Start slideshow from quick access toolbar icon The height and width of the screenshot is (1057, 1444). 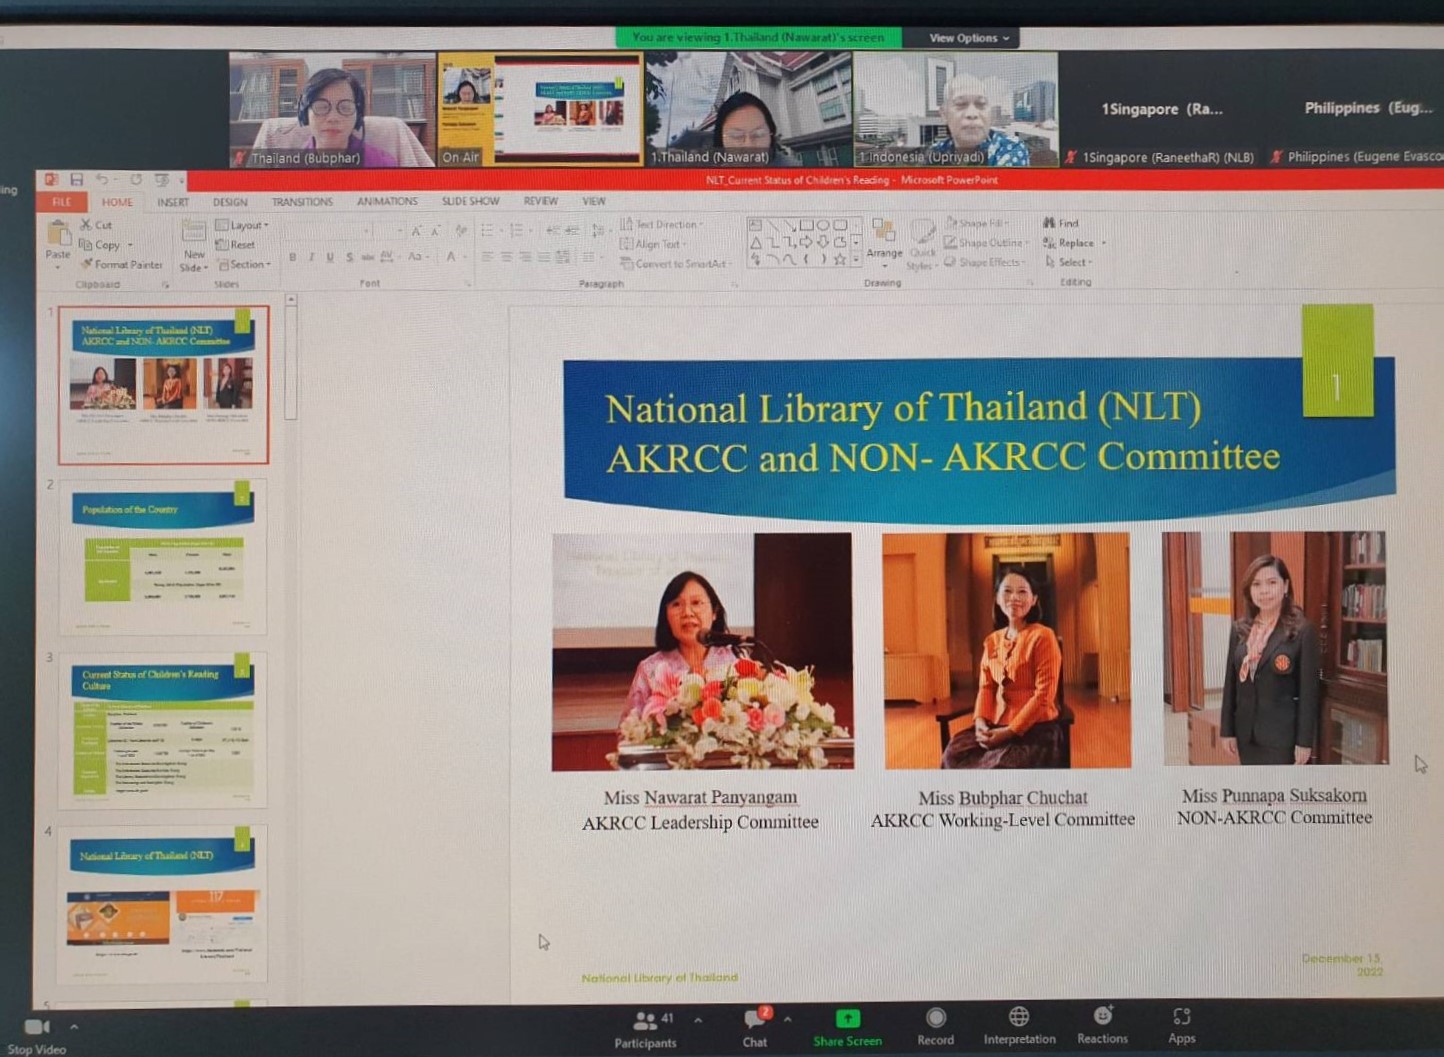pyautogui.click(x=161, y=180)
